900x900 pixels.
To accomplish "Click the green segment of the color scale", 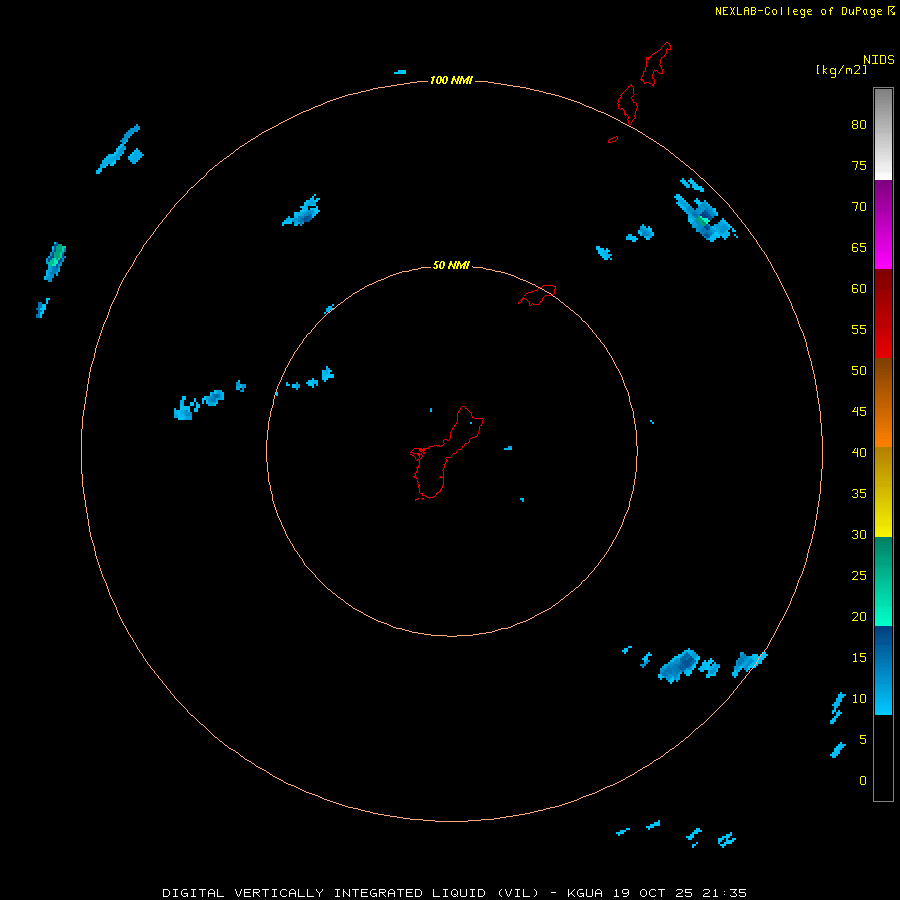I will (883, 581).
